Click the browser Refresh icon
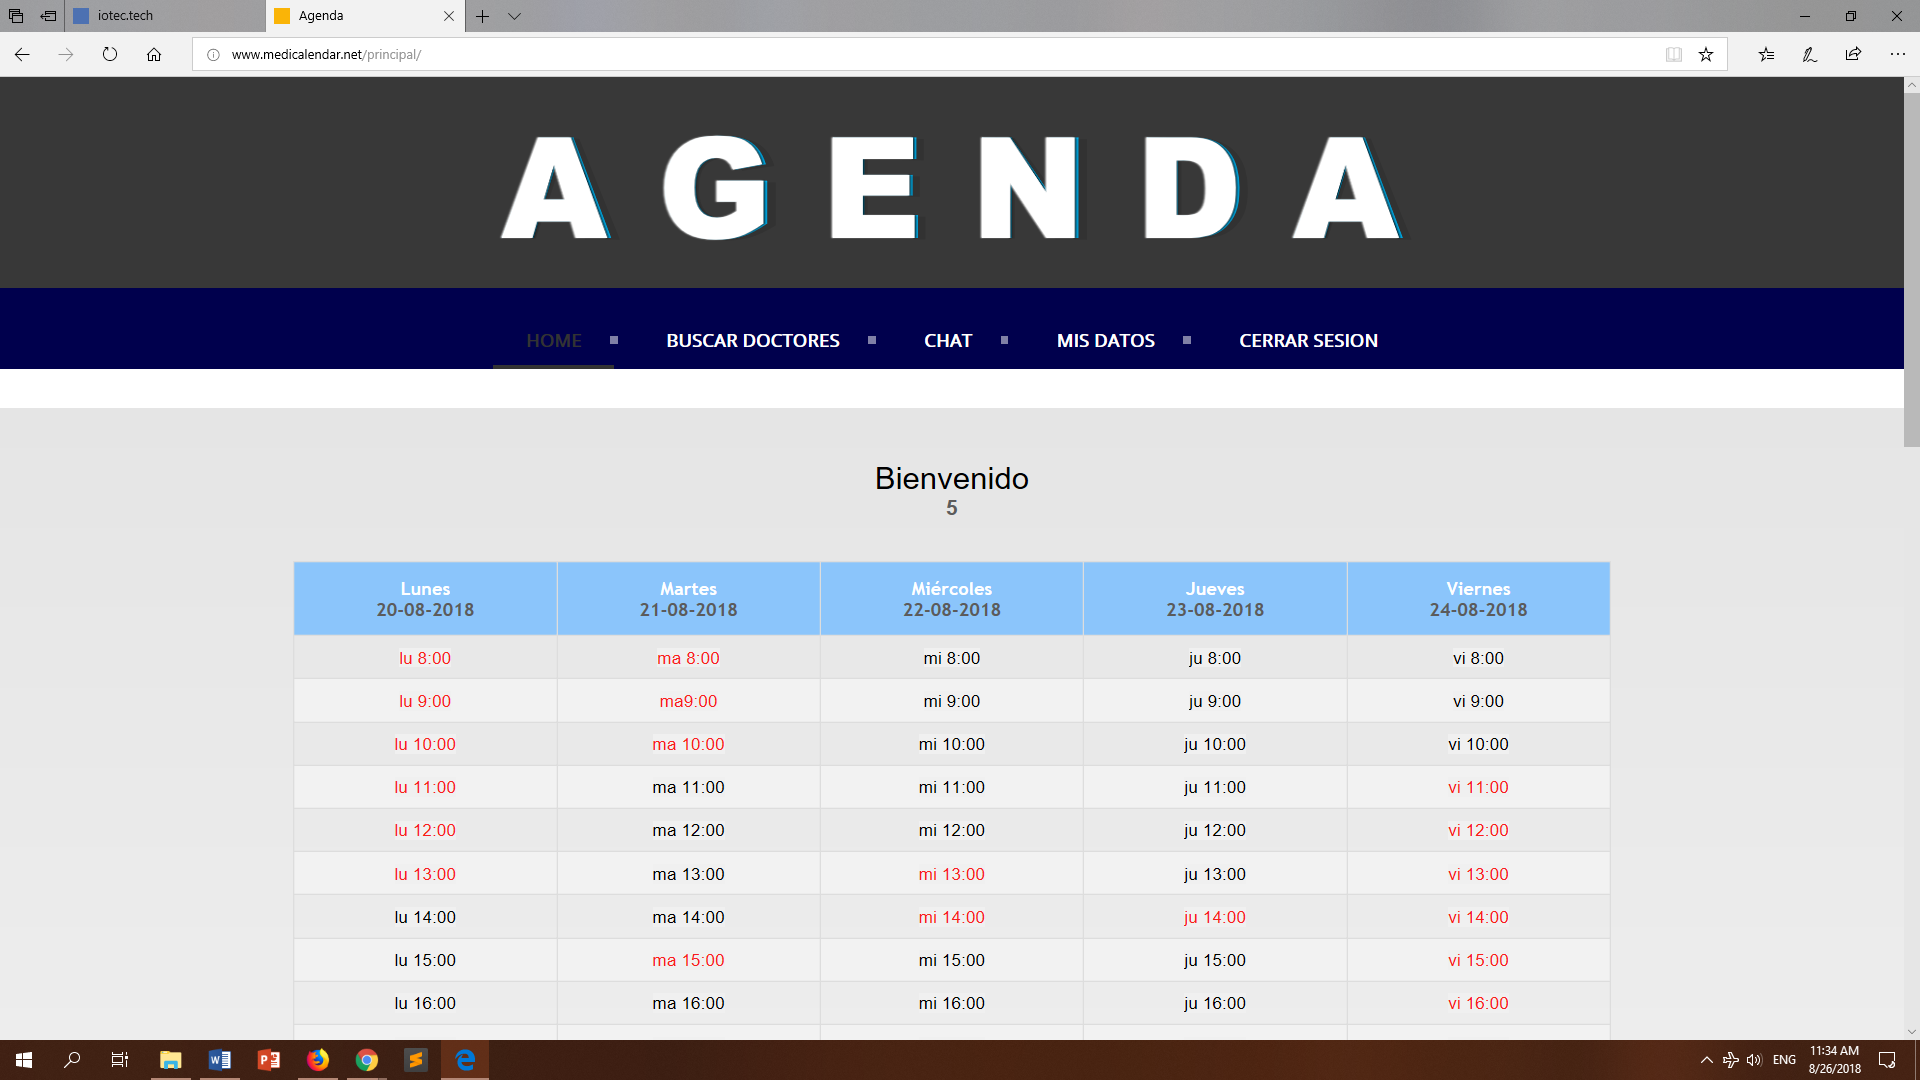Image resolution: width=1920 pixels, height=1080 pixels. 110,55
